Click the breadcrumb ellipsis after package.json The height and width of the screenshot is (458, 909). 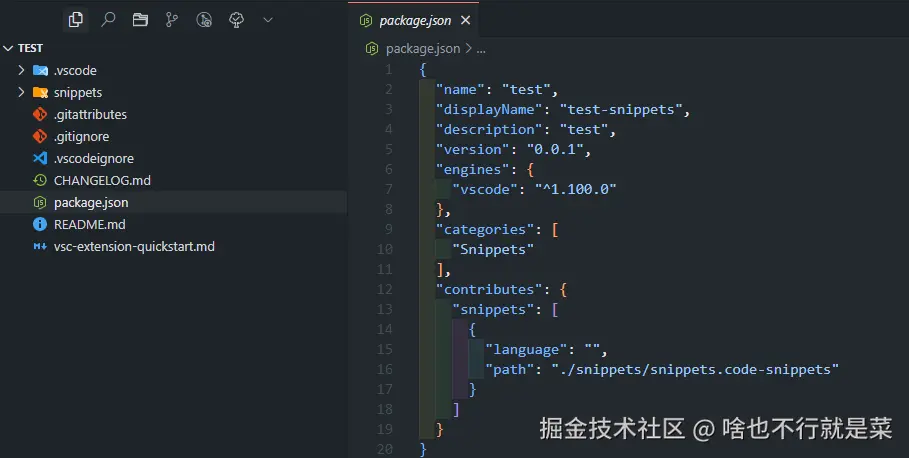(481, 49)
